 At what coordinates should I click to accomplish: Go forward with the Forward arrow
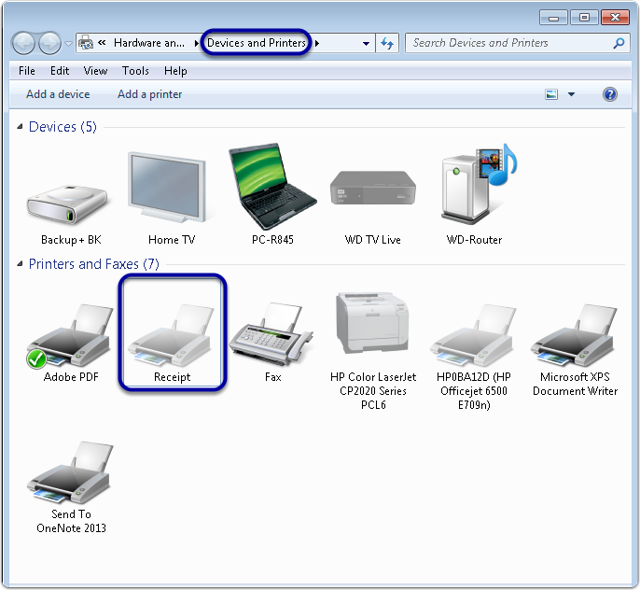coord(50,43)
